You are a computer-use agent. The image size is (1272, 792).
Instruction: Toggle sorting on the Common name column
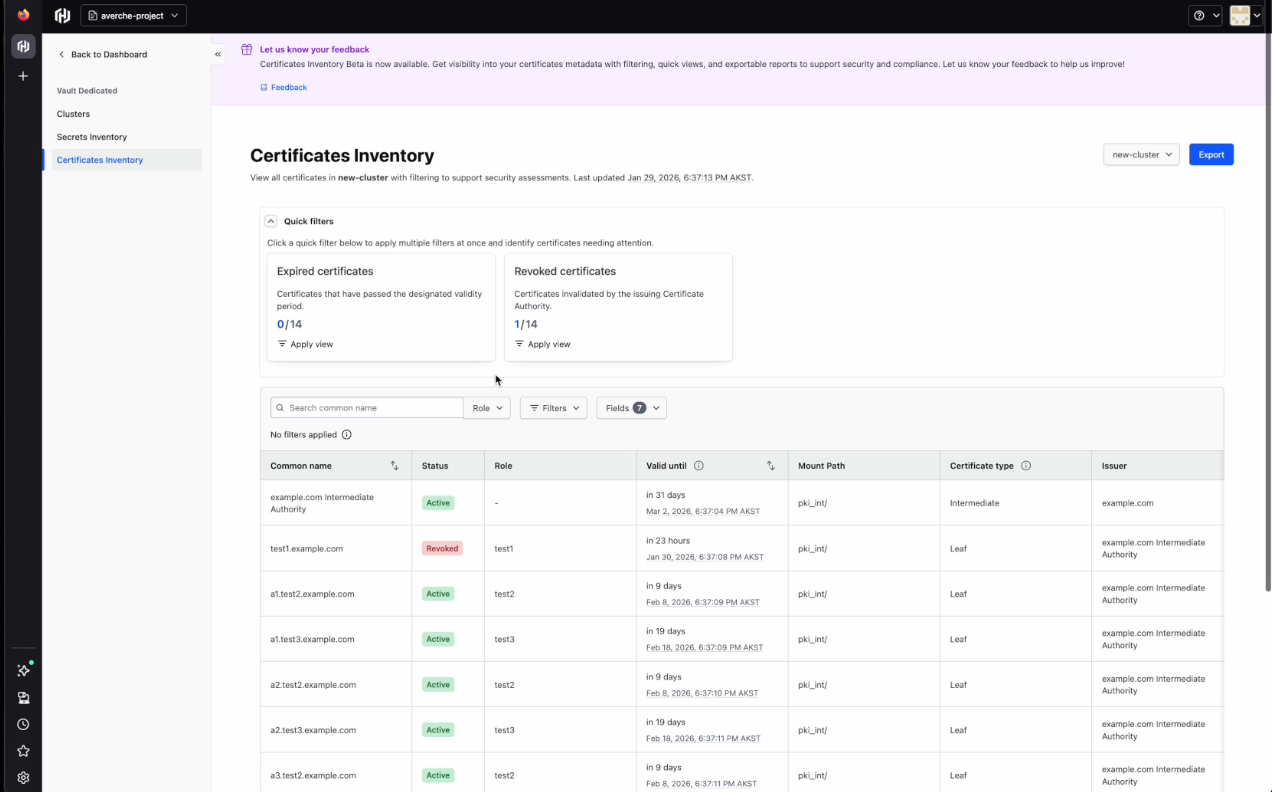394,465
